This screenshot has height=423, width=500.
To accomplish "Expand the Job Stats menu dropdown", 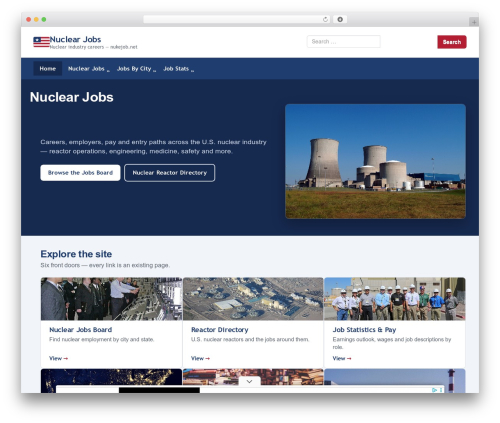I will 192,70.
